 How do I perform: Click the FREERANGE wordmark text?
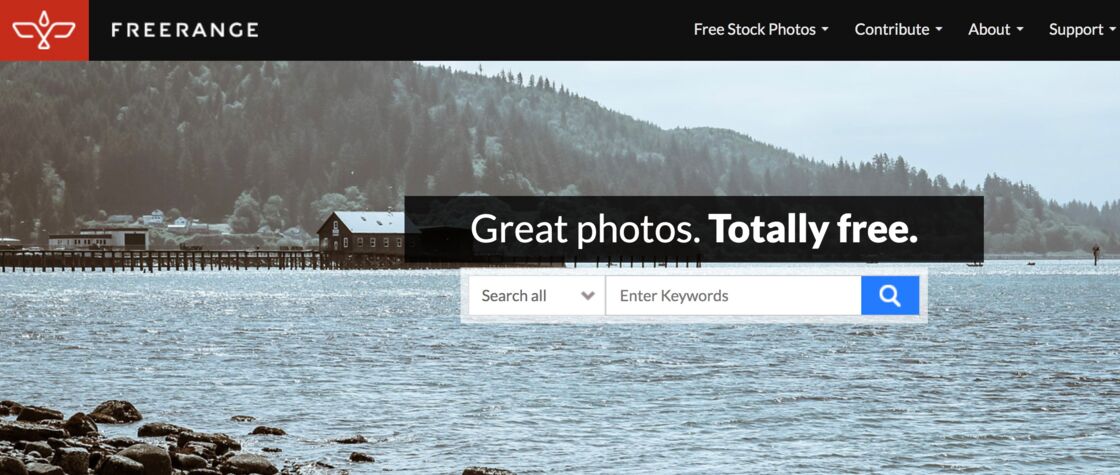[x=185, y=30]
